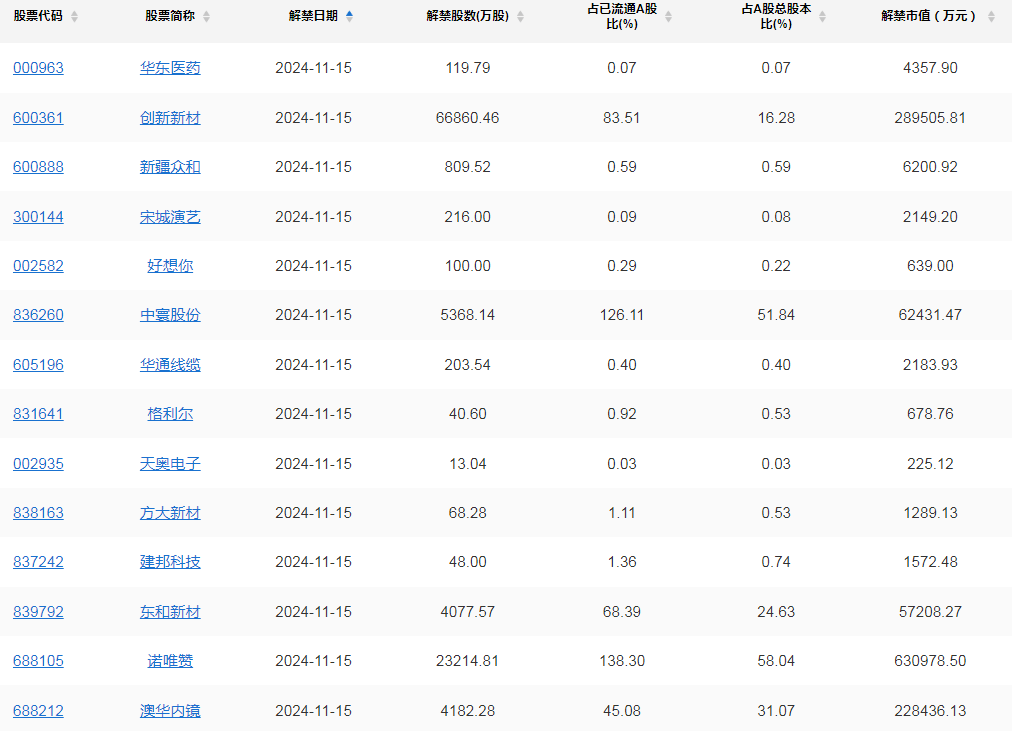Image resolution: width=1012 pixels, height=731 pixels.
Task: Open stock code 600361 link
Action: pos(38,117)
